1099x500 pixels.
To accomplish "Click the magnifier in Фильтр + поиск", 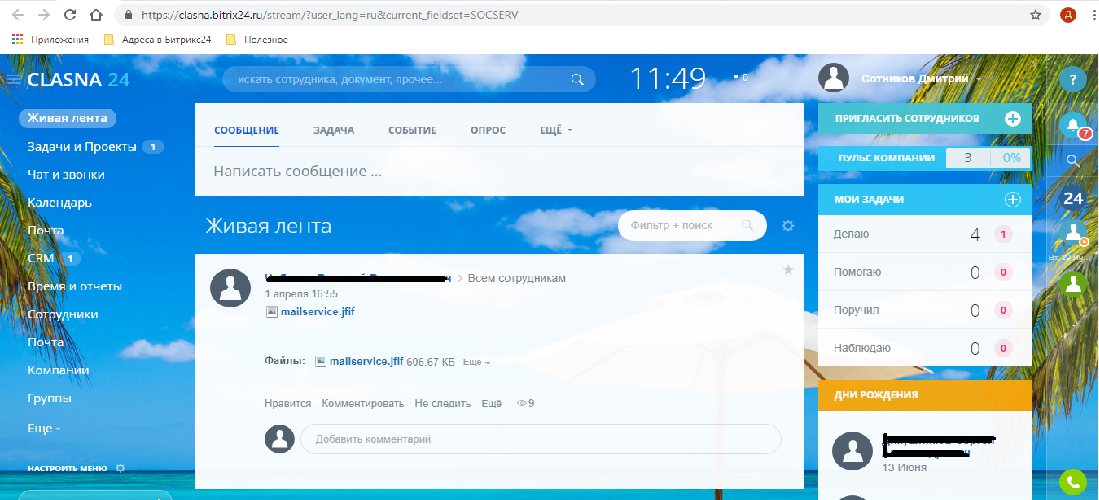I will click(x=747, y=225).
